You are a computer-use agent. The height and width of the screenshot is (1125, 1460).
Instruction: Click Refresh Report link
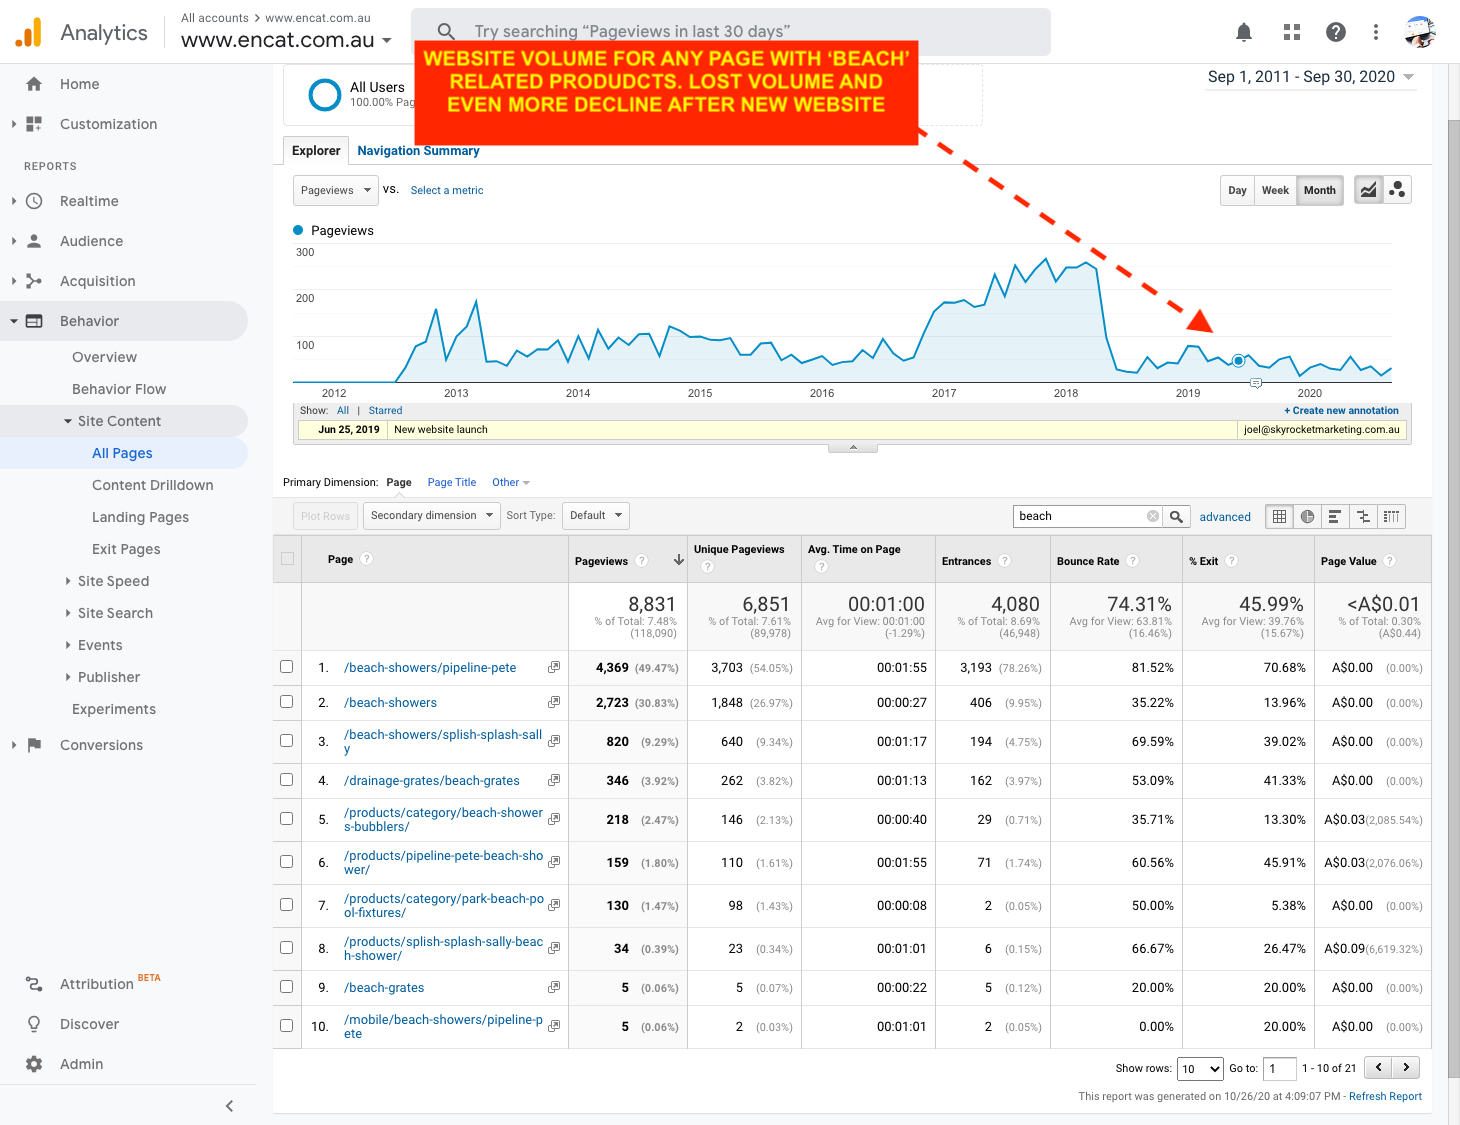point(1385,1096)
